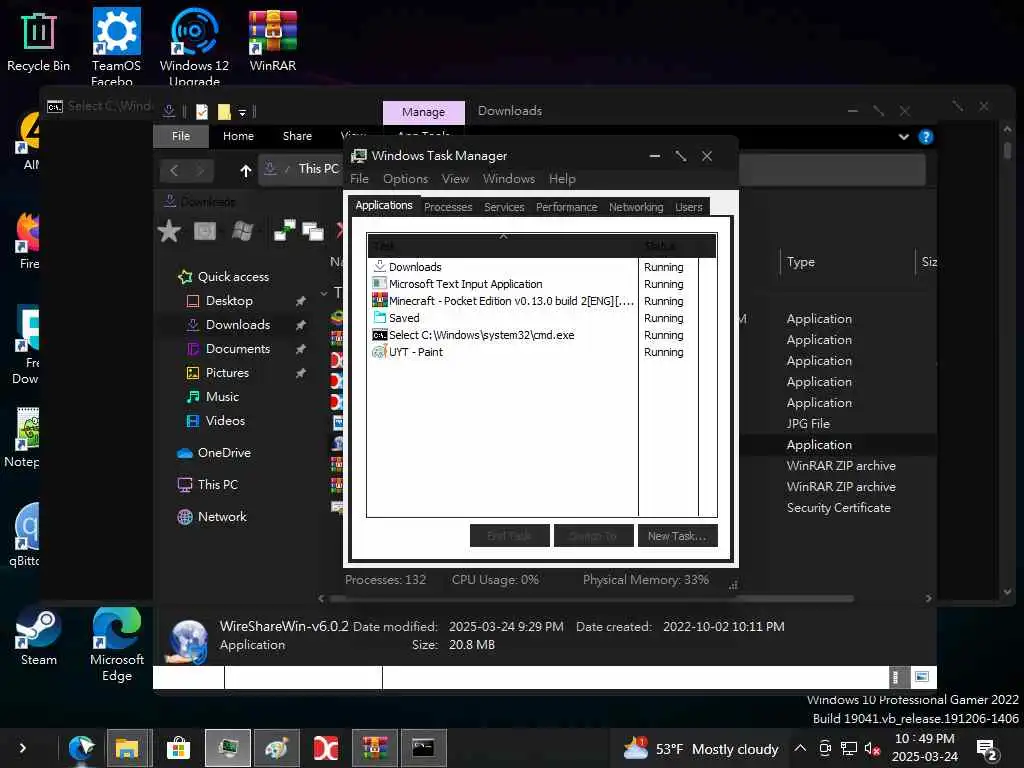1024x768 pixels.
Task: Switch to the Performance tab
Action: pos(566,206)
